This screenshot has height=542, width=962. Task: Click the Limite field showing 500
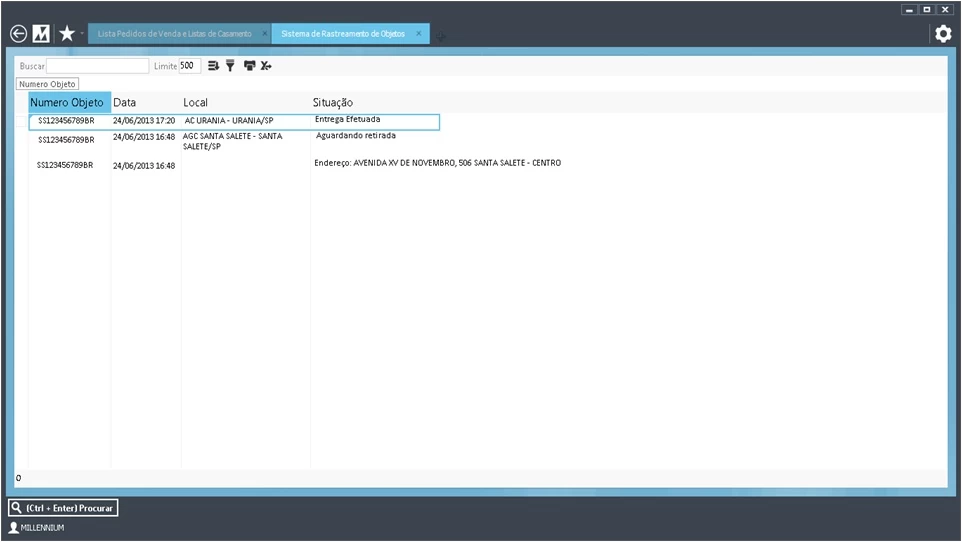[x=189, y=66]
